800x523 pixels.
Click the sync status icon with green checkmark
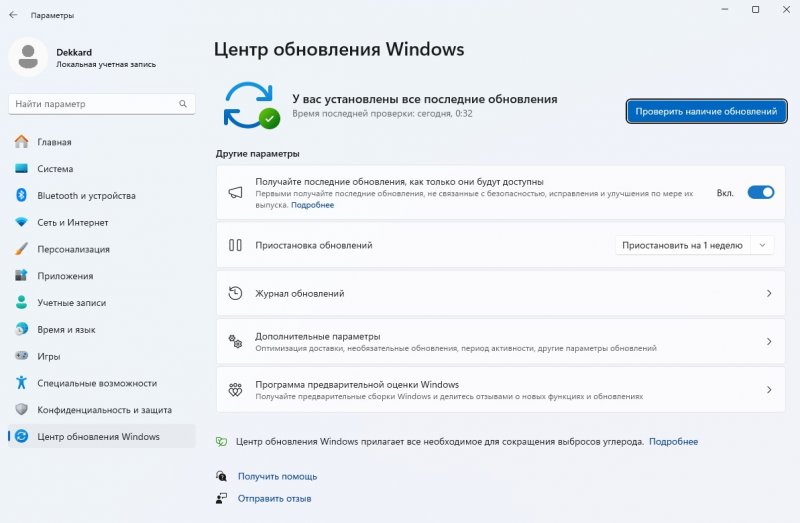pyautogui.click(x=251, y=104)
